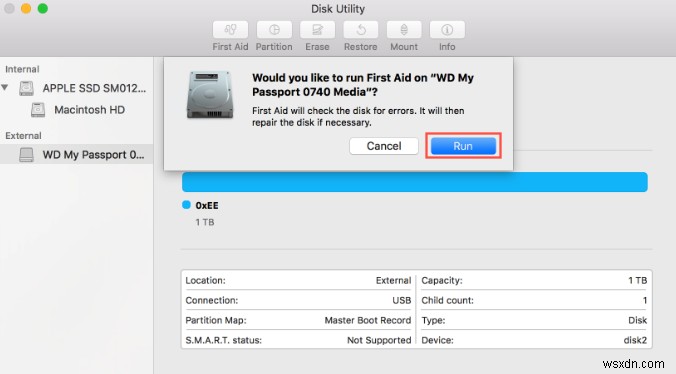The width and height of the screenshot is (676, 374).
Task: Click Connection value USB
Action: pos(402,300)
